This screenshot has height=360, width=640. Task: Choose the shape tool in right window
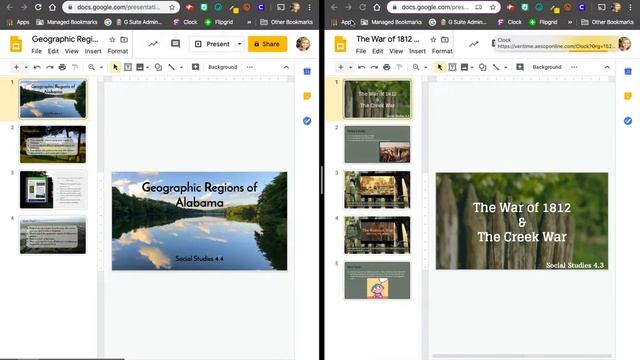(x=482, y=67)
